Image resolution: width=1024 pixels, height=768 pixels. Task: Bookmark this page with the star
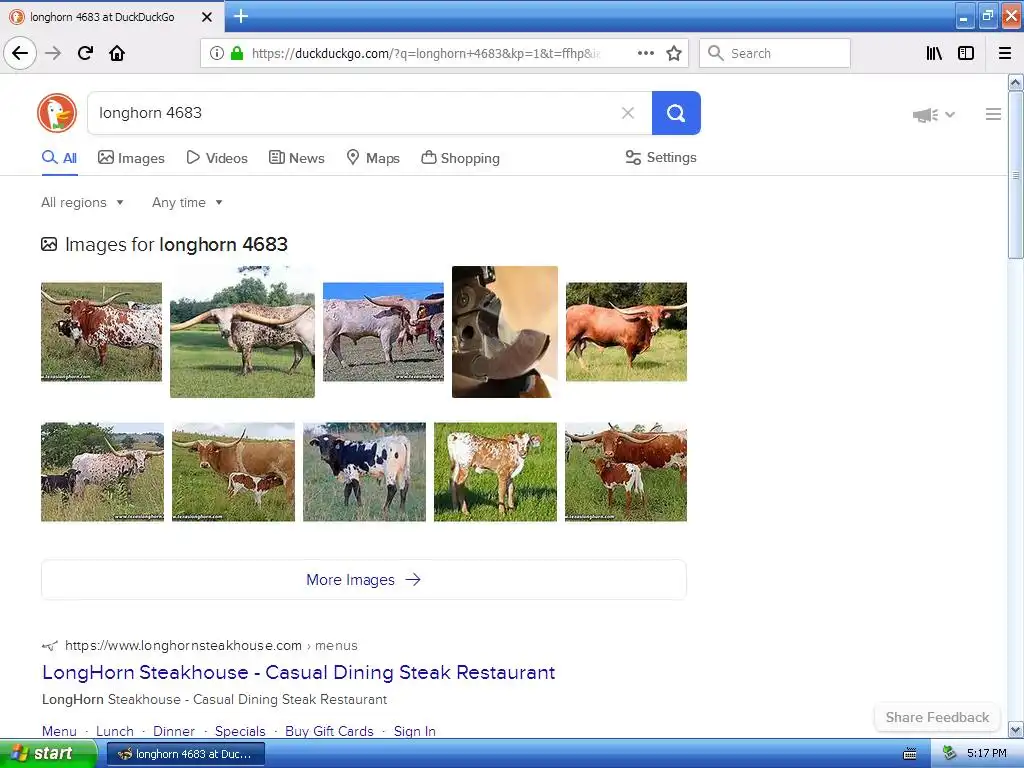[x=674, y=53]
